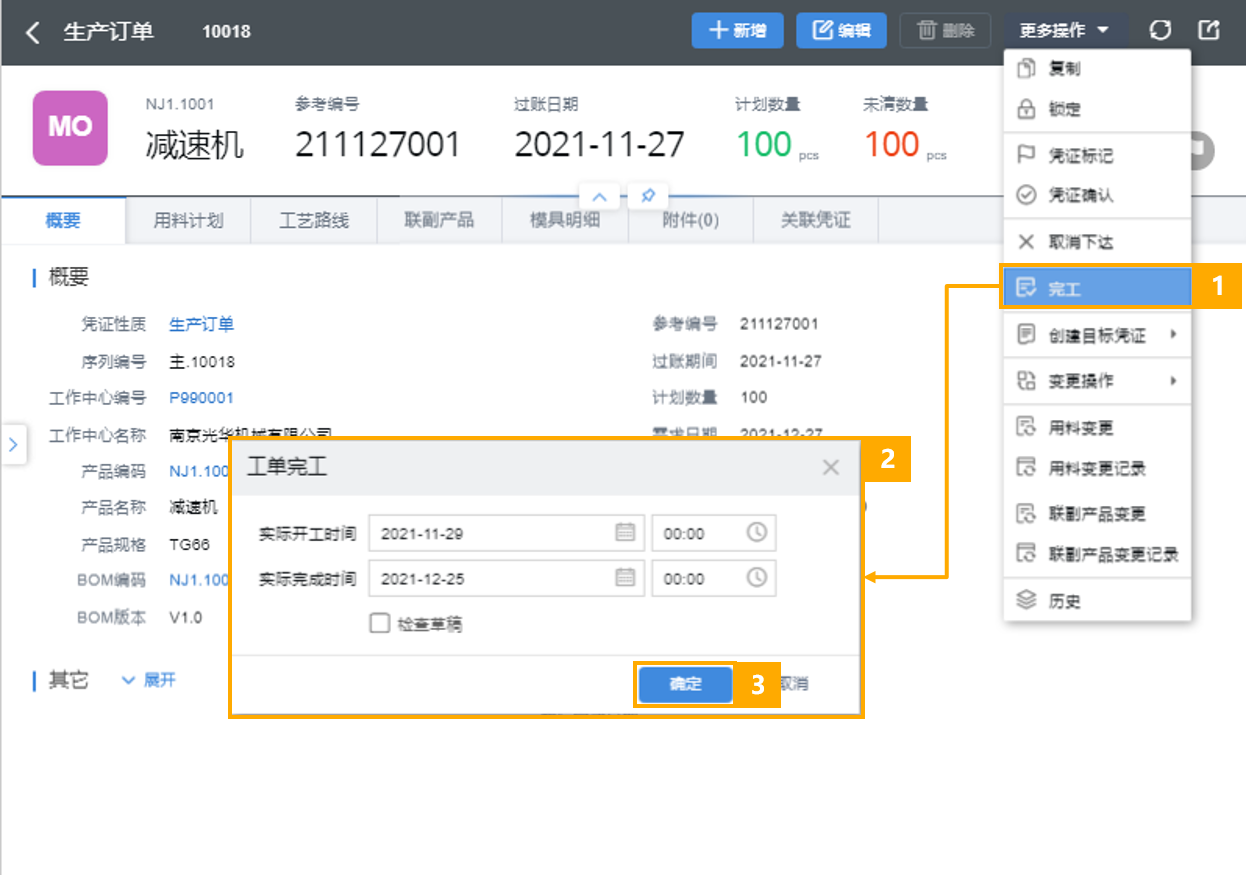Expand 变更操作 submenu
The image size is (1246, 875).
pos(1097,381)
